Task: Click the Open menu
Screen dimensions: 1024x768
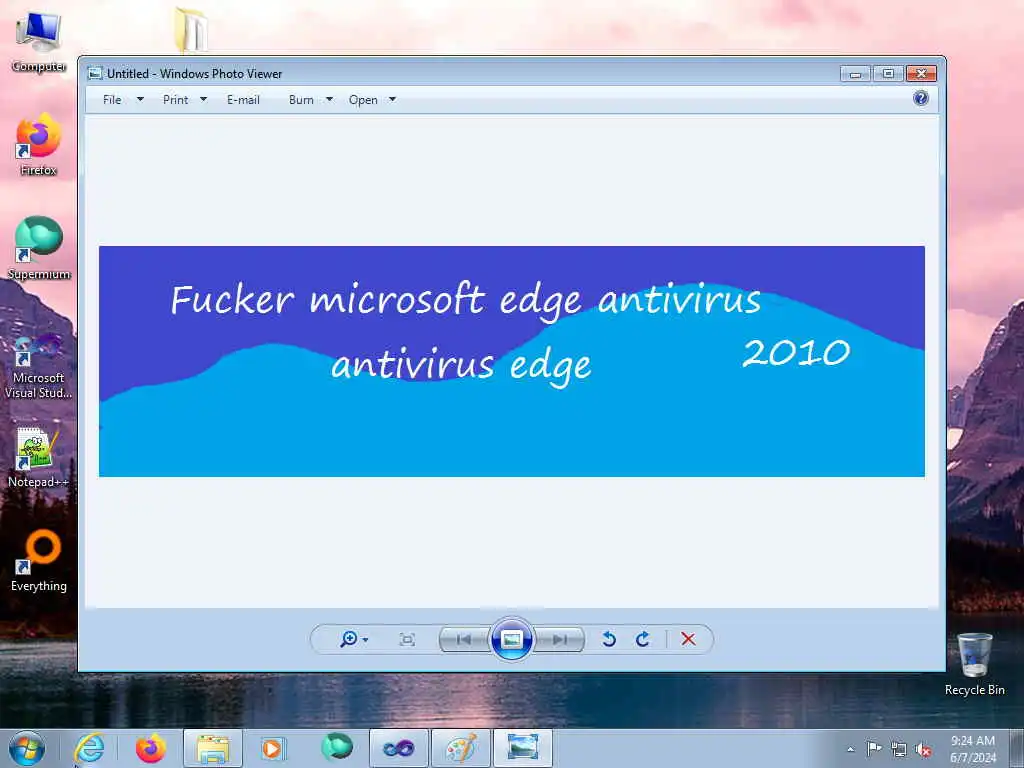Action: click(363, 100)
